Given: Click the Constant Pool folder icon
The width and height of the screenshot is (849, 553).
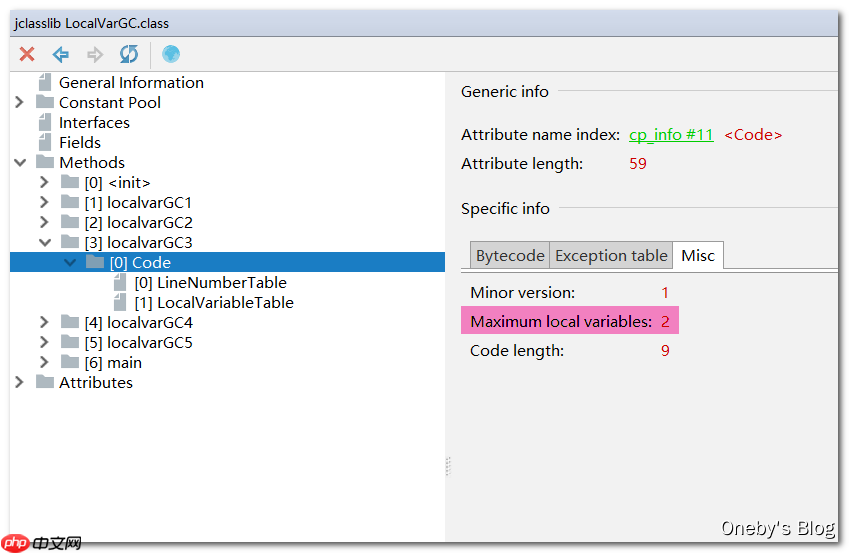Looking at the screenshot, I should [x=45, y=103].
